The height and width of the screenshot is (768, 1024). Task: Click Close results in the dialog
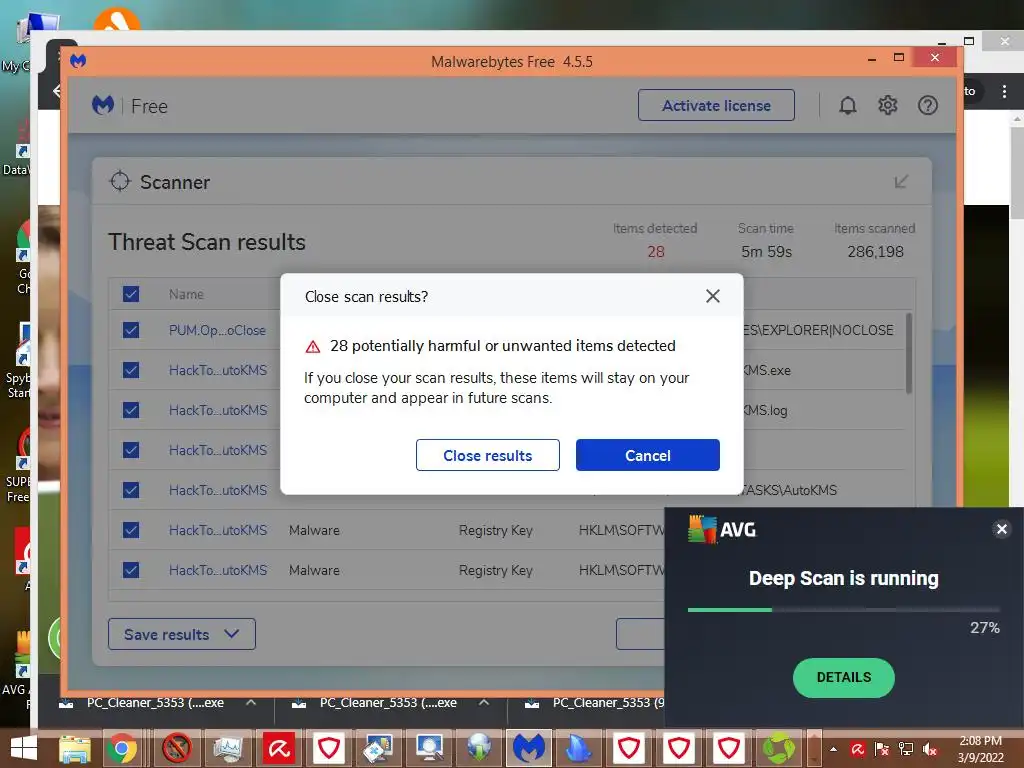pyautogui.click(x=487, y=455)
